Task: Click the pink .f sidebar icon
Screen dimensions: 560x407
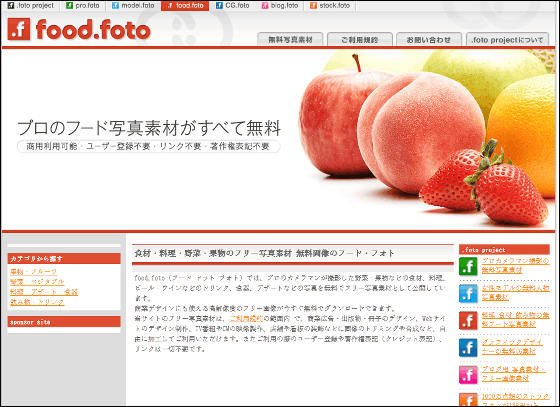Action: pos(468,375)
